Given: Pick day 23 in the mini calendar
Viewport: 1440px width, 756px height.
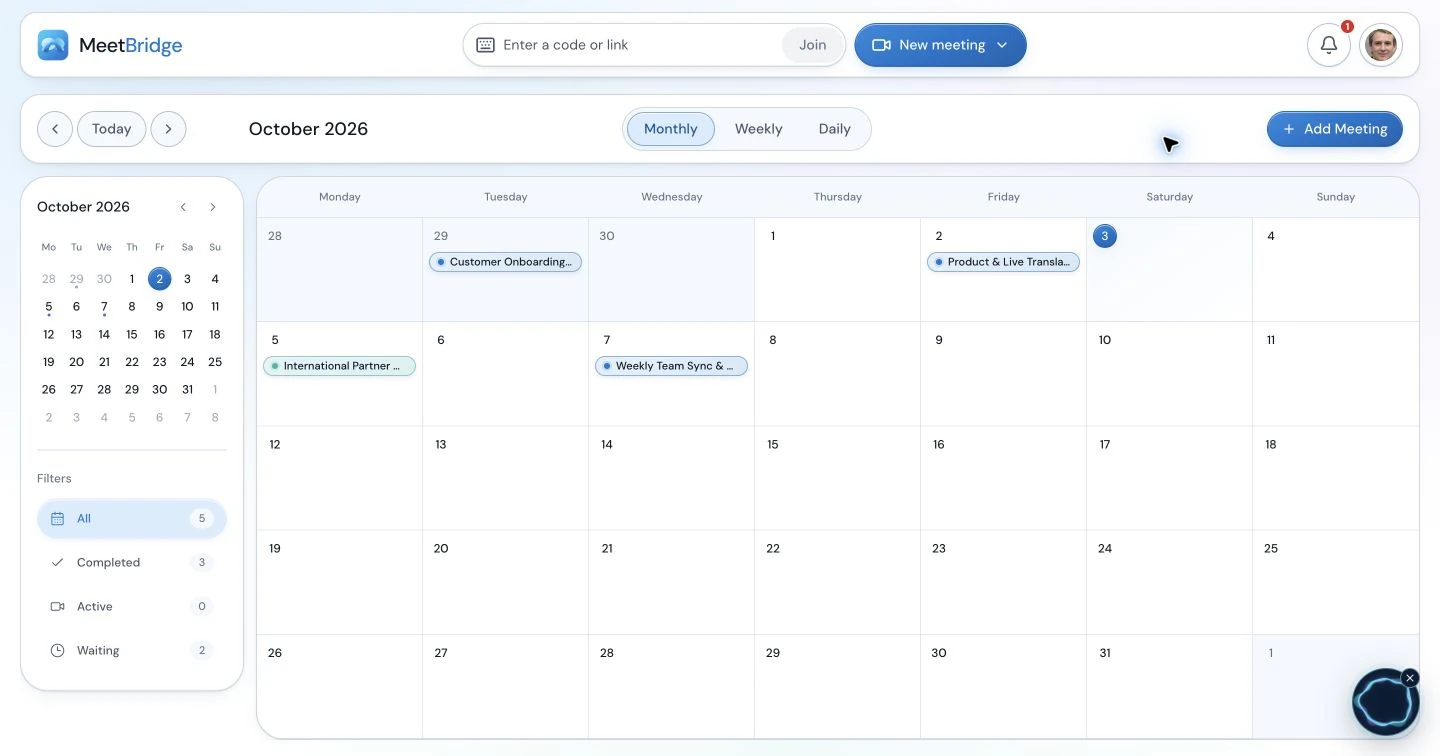Looking at the screenshot, I should [x=159, y=362].
